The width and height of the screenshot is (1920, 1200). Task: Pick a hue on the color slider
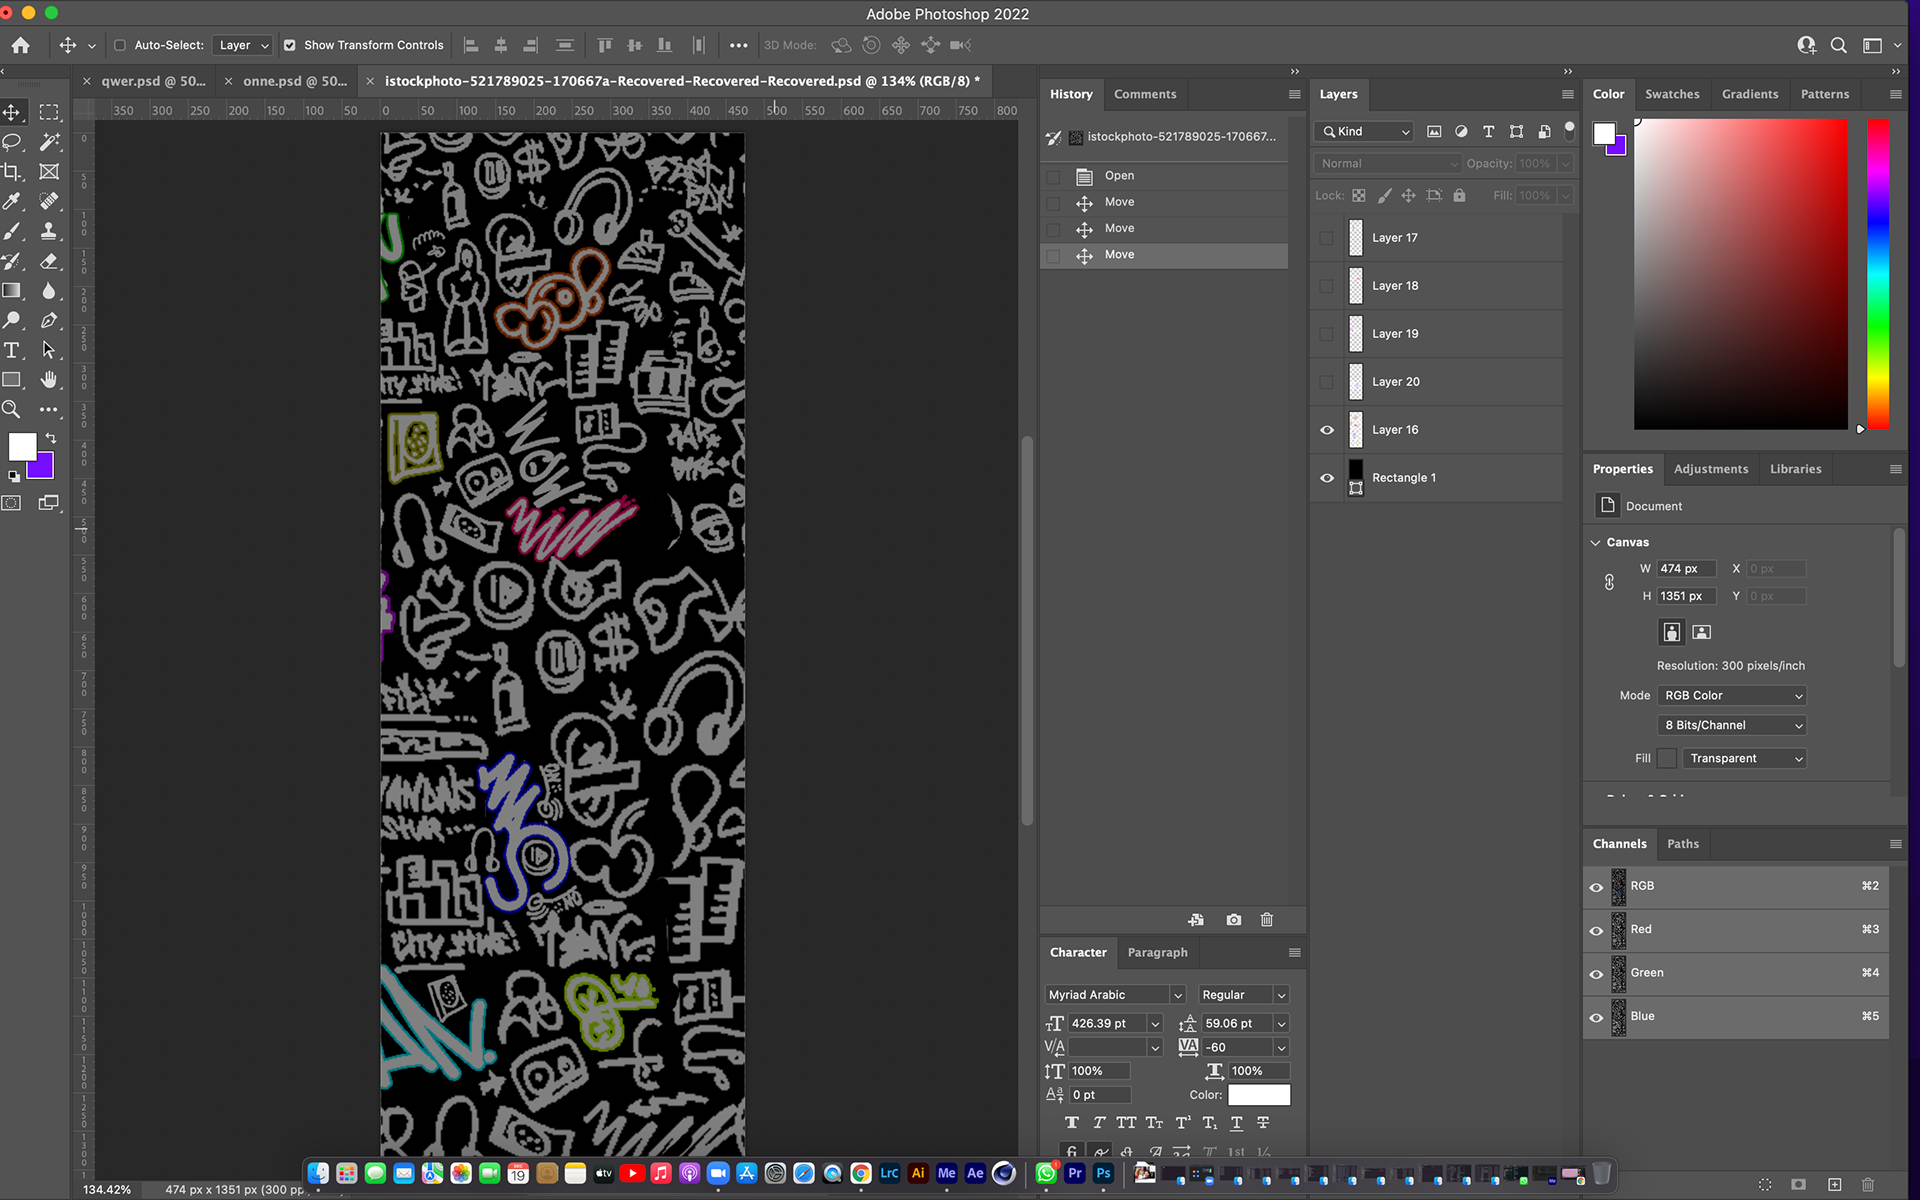tap(1878, 275)
